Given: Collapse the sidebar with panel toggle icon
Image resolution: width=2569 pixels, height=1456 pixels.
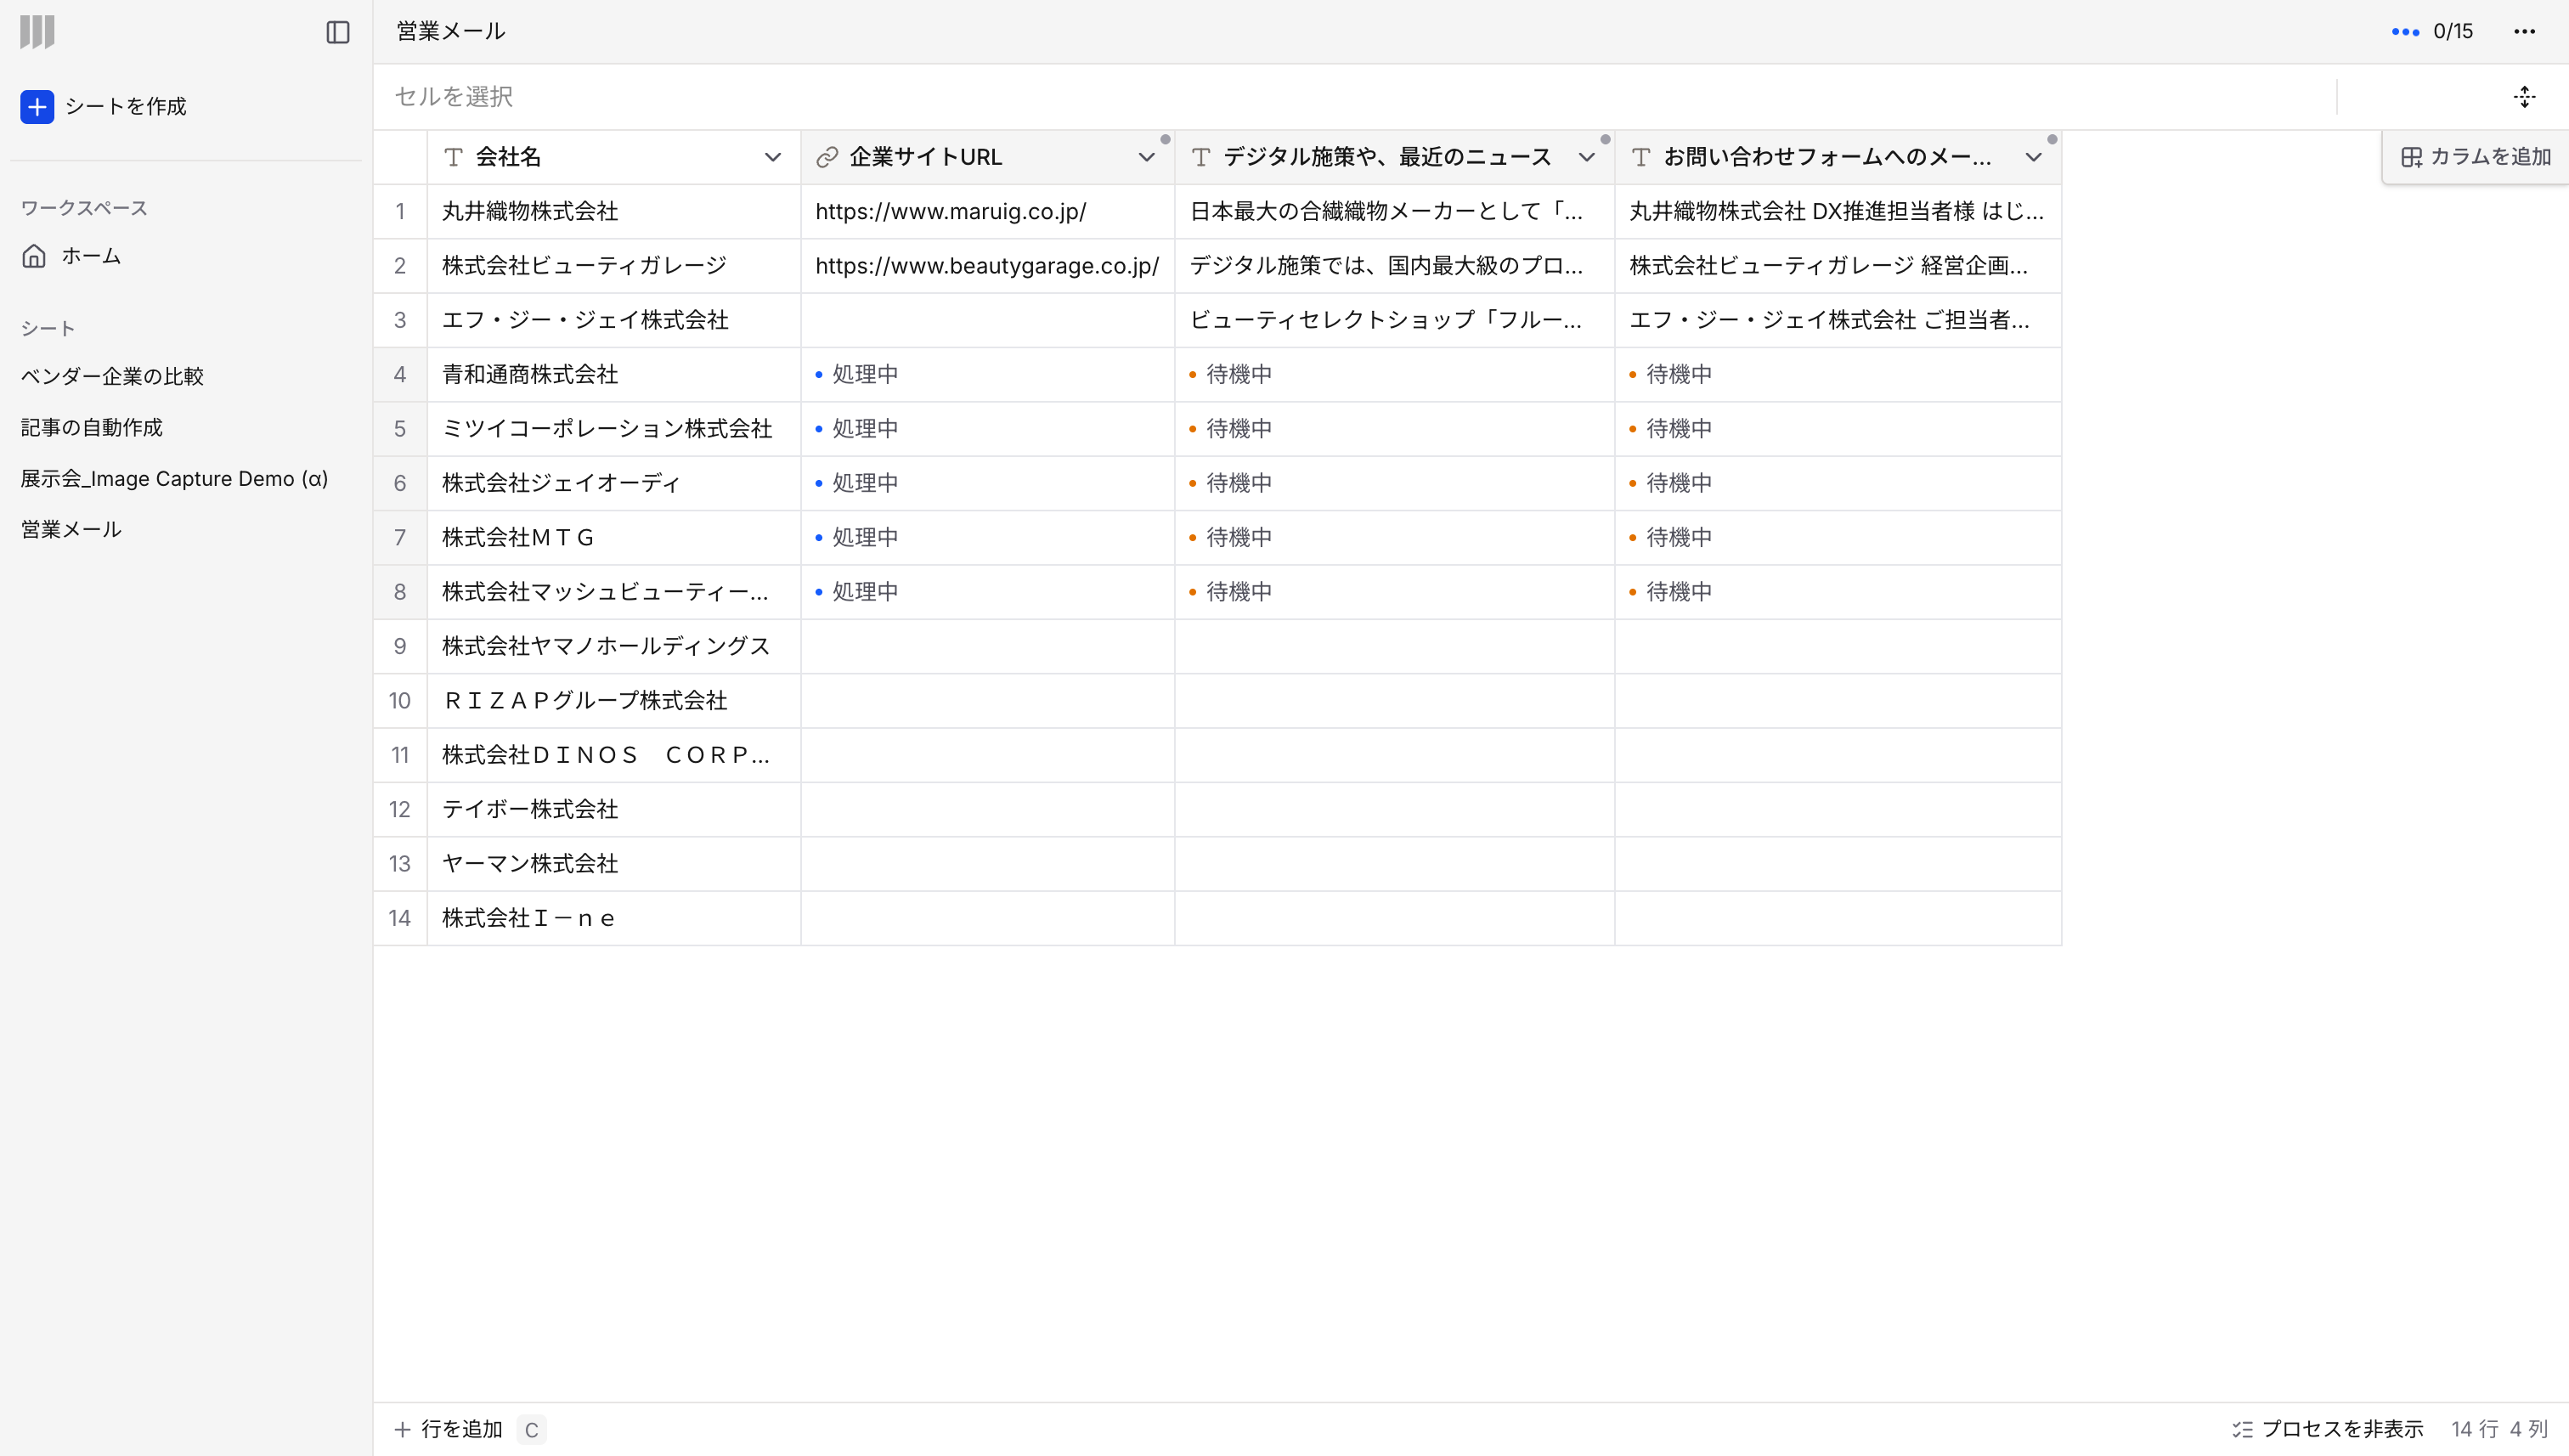Looking at the screenshot, I should 338,32.
